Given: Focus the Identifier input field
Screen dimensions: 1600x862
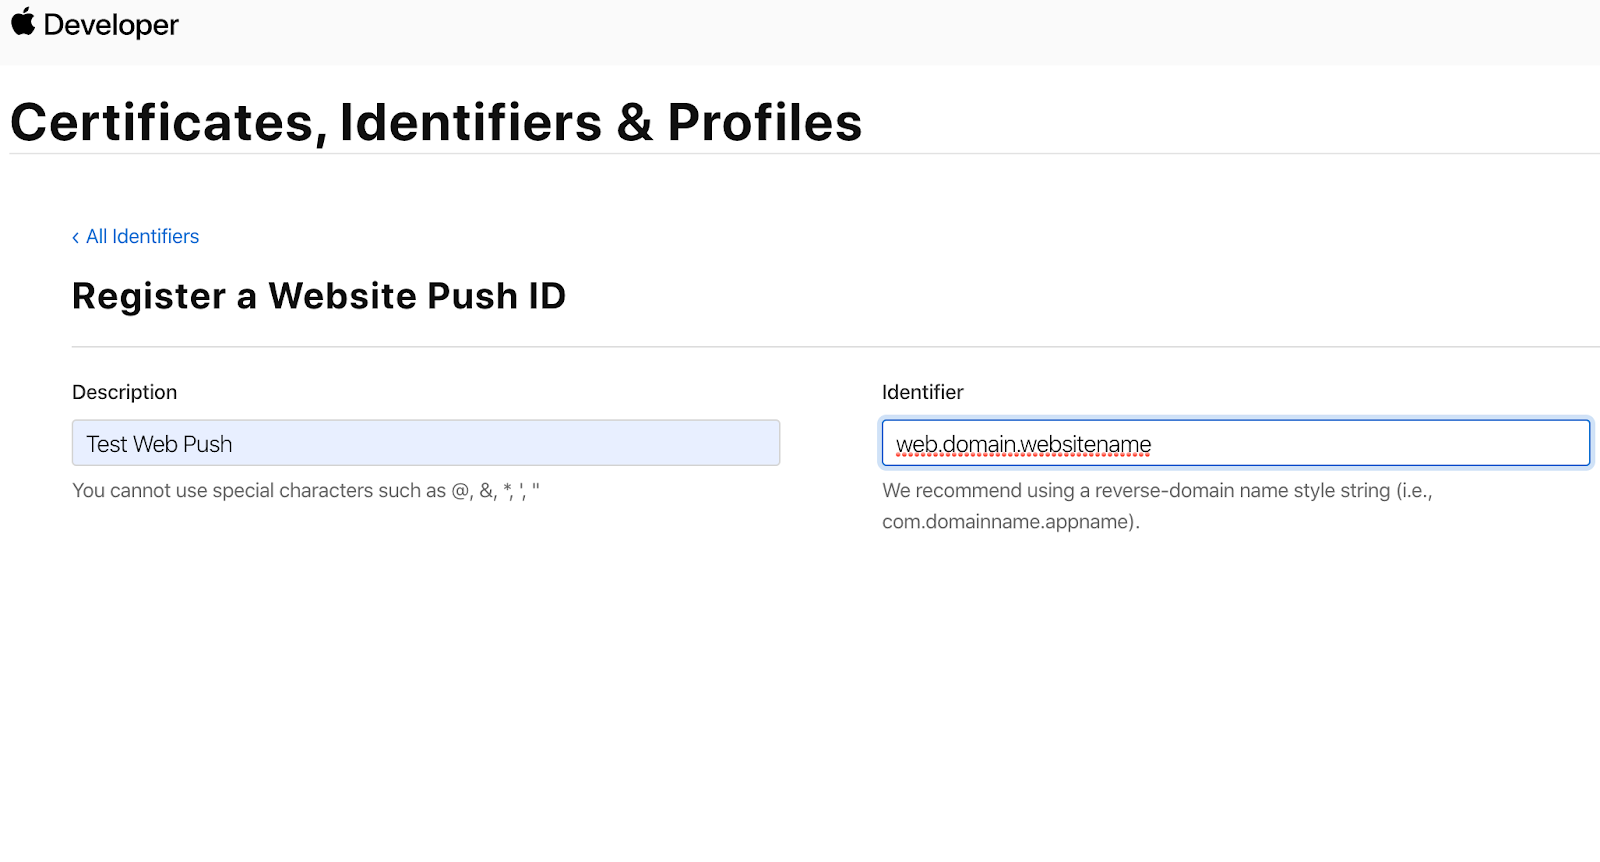Looking at the screenshot, I should tap(1236, 443).
